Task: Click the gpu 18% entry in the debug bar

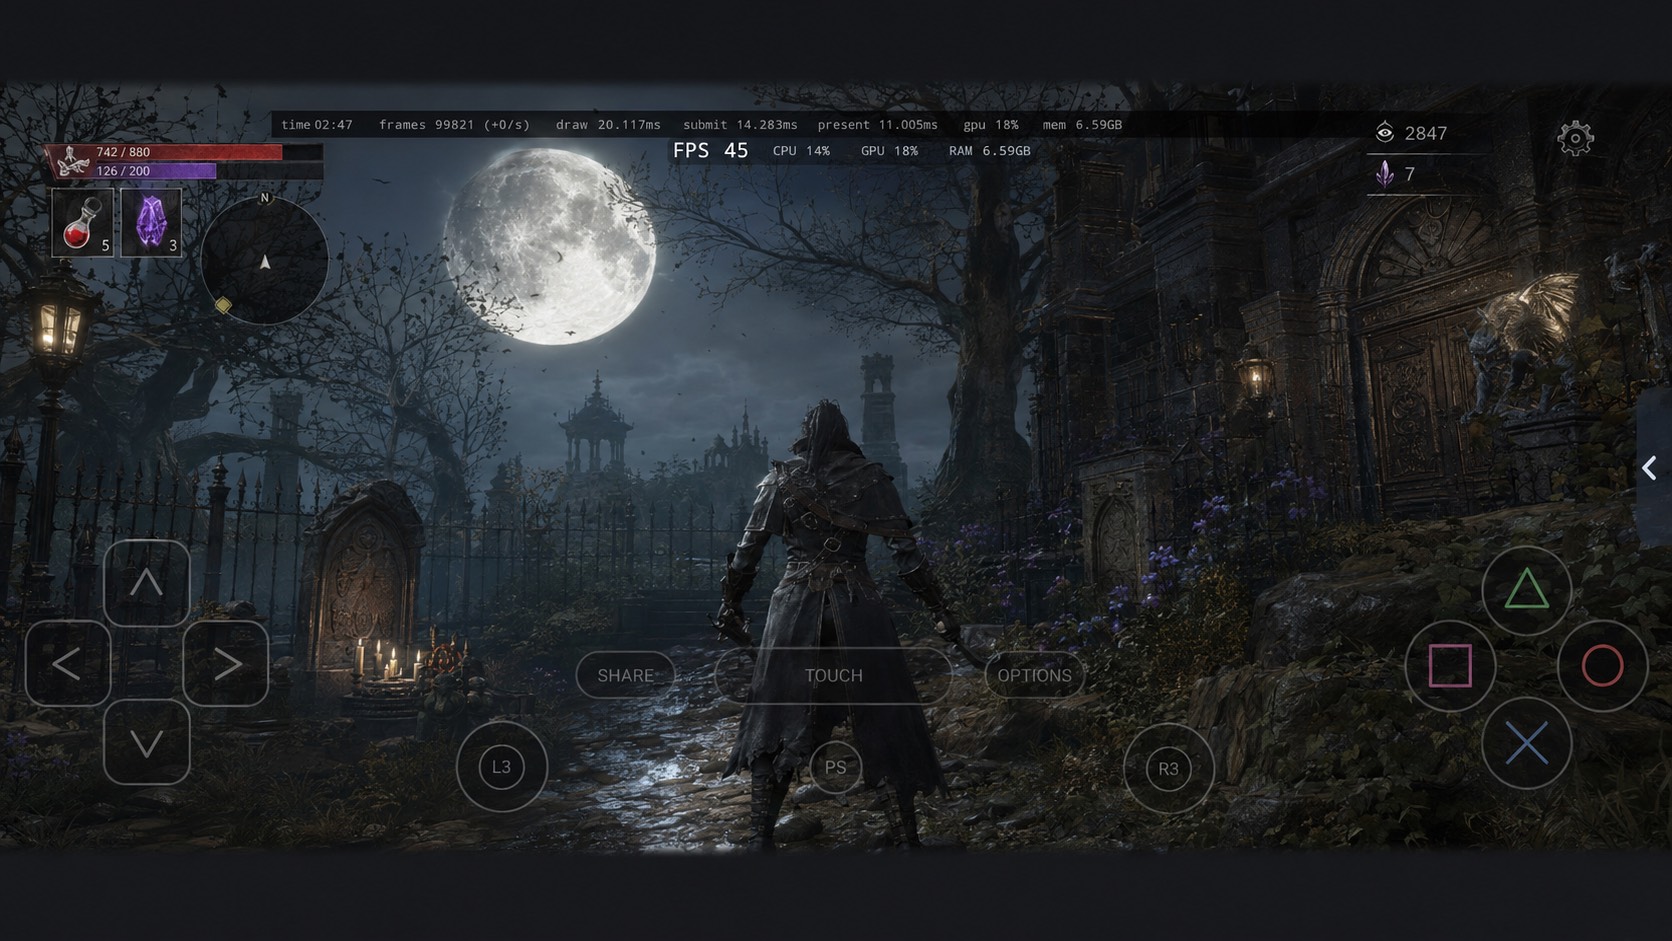Action: pyautogui.click(x=990, y=125)
